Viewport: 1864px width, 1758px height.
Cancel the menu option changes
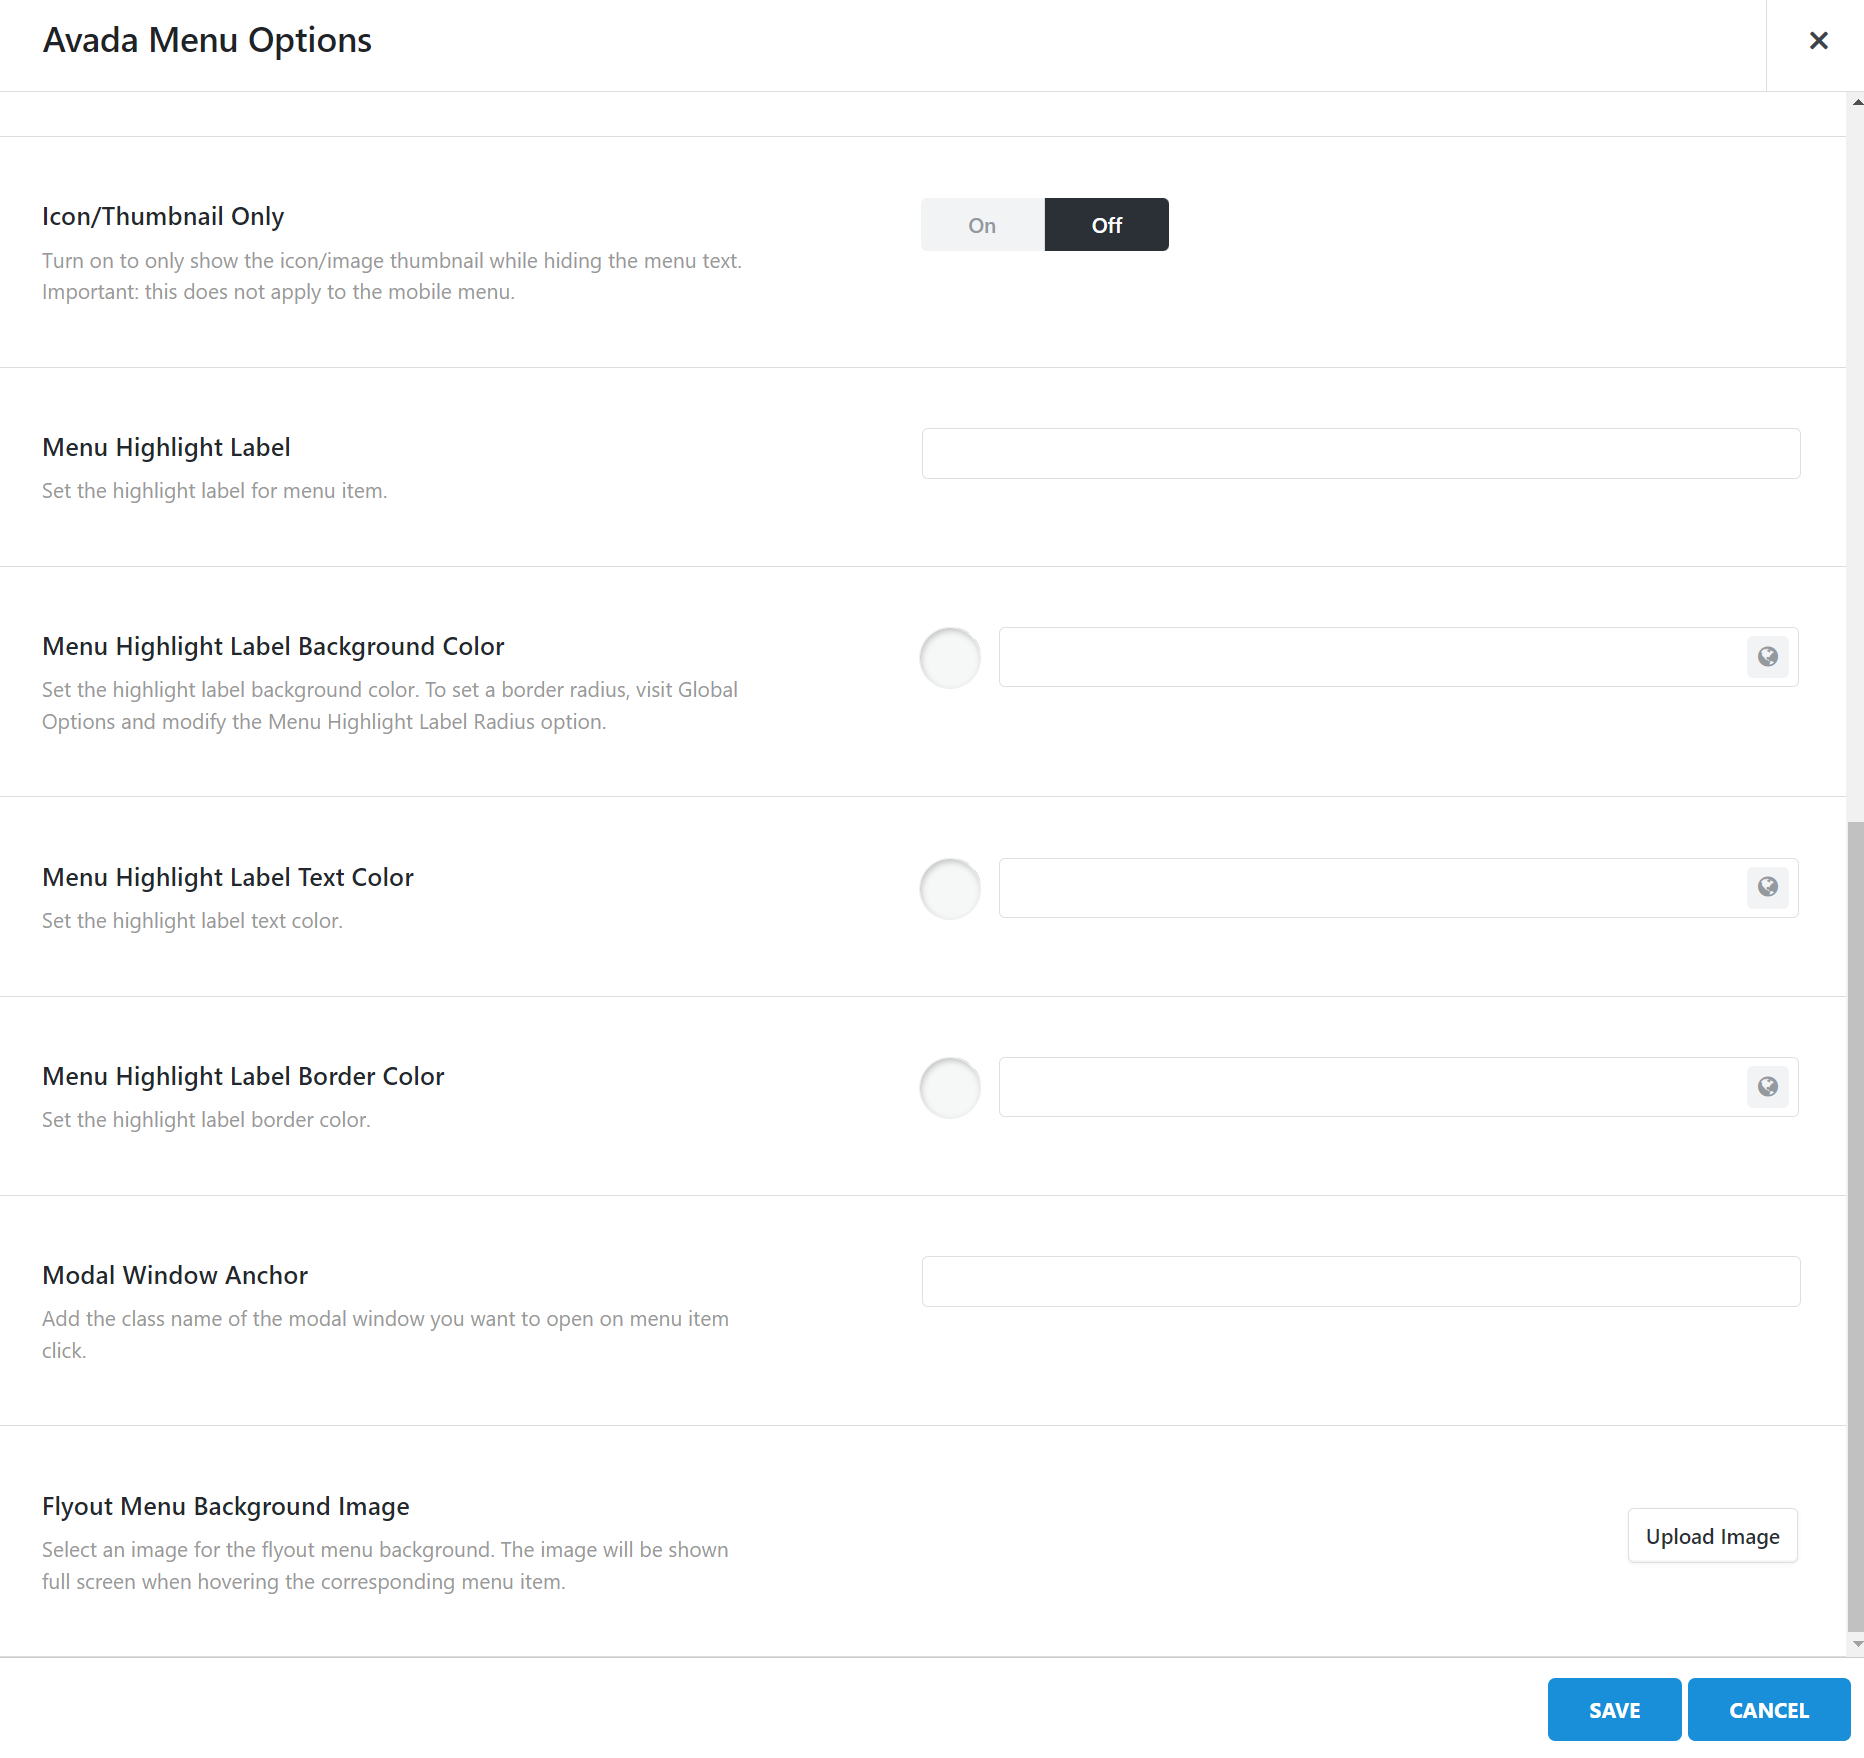click(x=1768, y=1710)
